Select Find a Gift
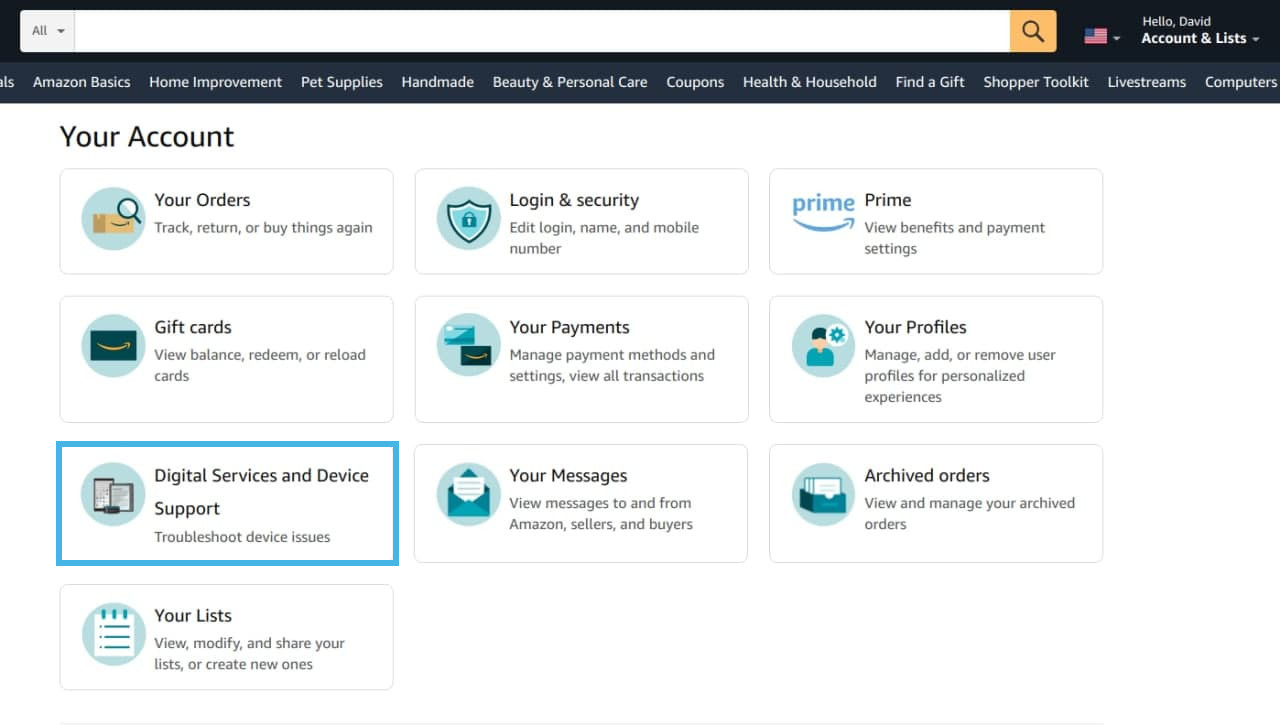 click(x=930, y=82)
